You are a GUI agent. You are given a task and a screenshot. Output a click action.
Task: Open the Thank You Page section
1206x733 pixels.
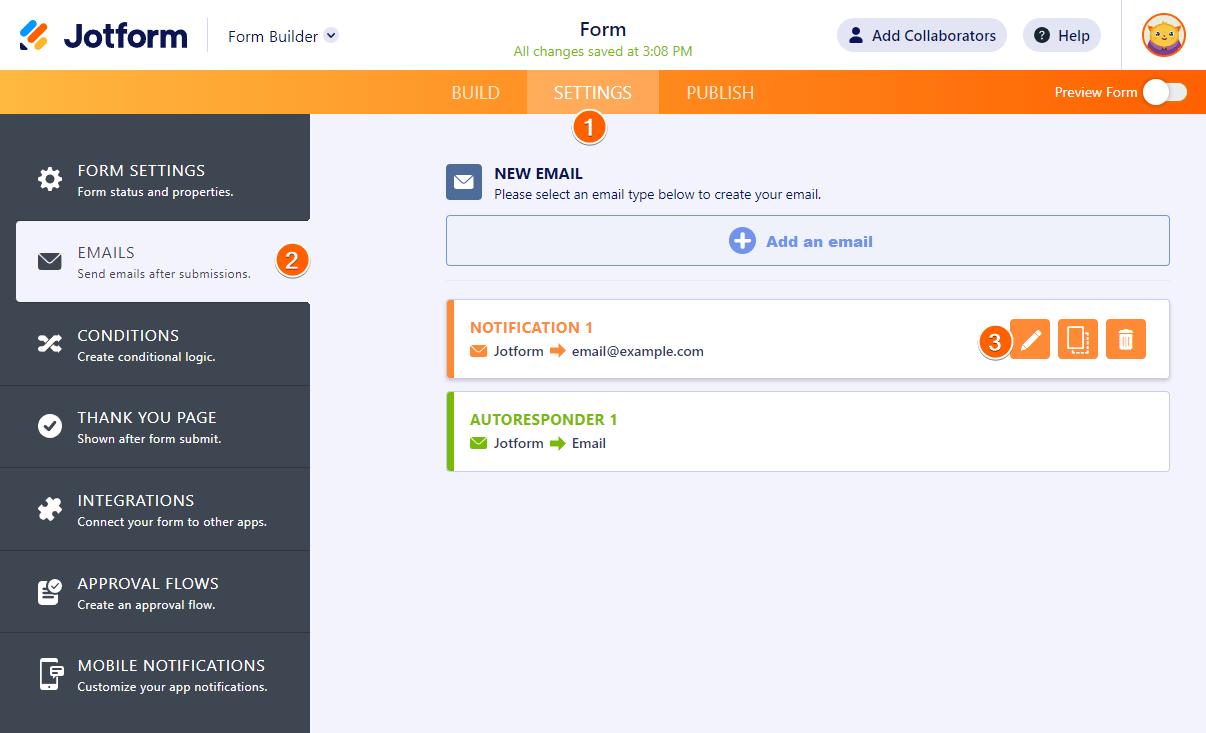(x=155, y=426)
